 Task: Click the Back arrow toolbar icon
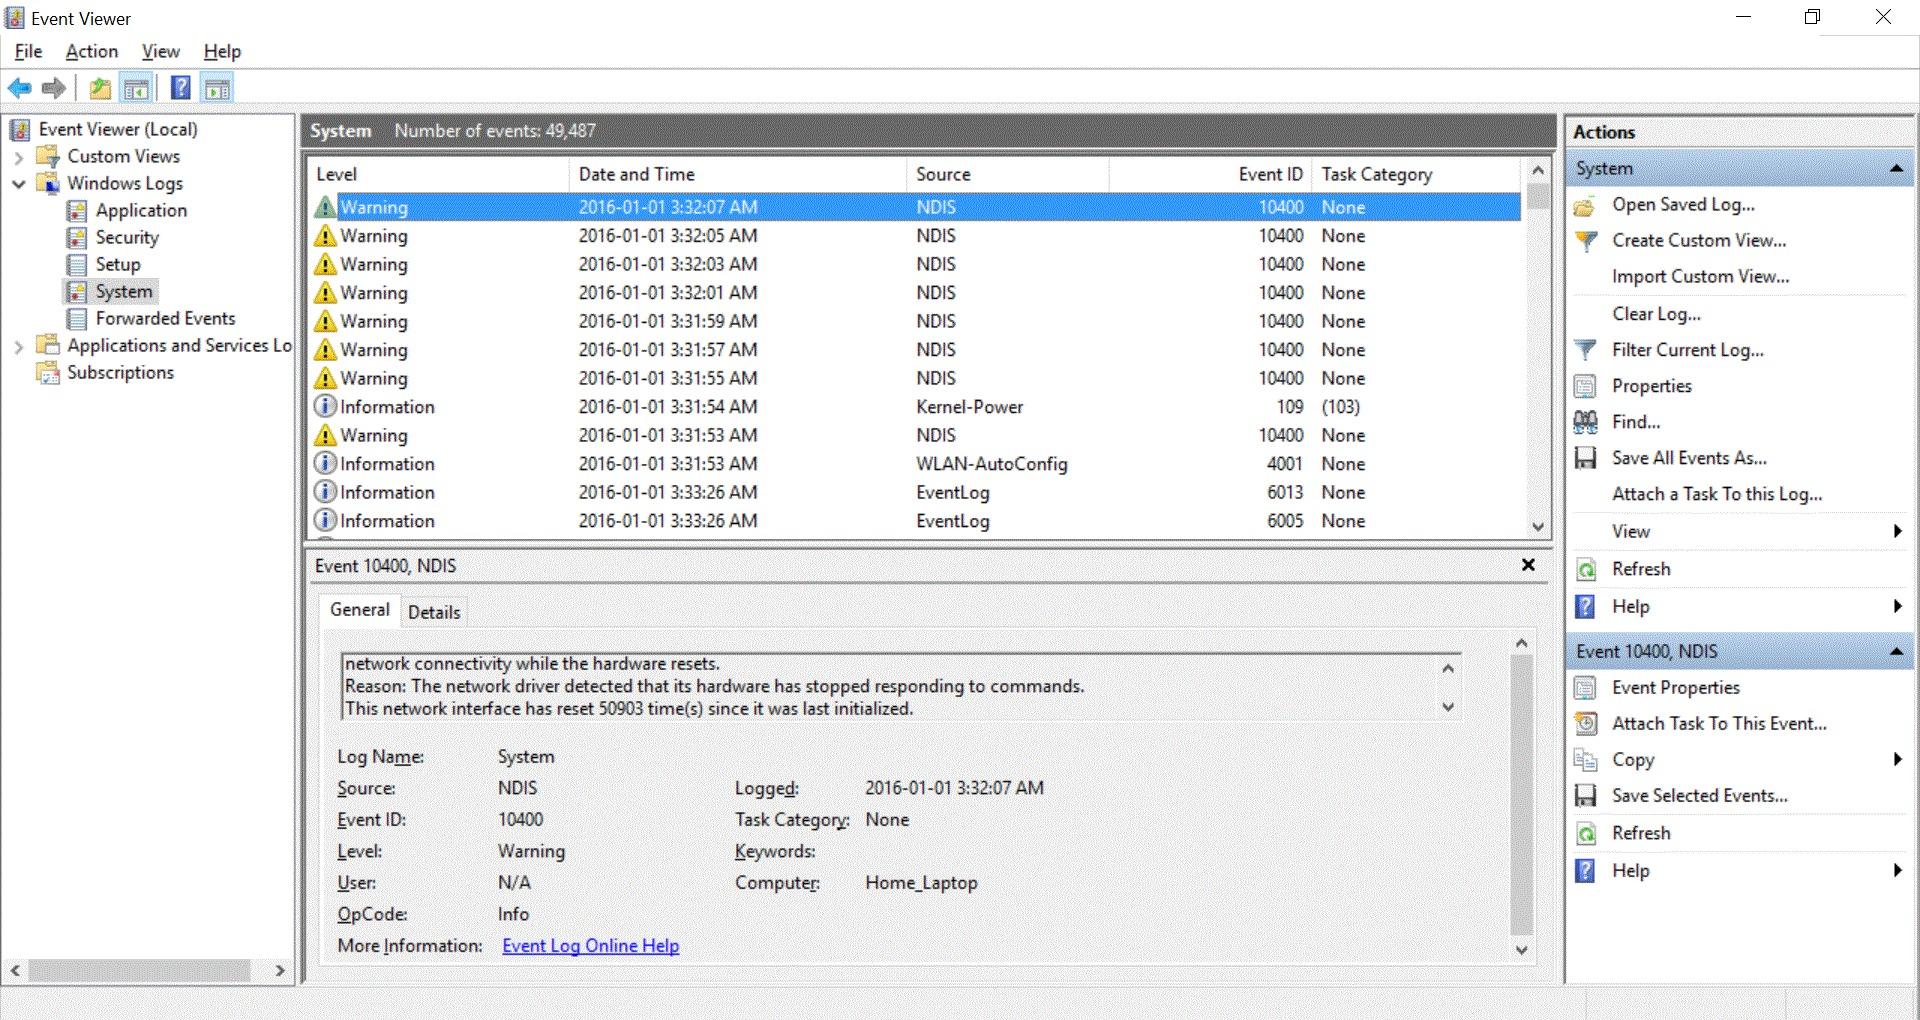coord(19,89)
